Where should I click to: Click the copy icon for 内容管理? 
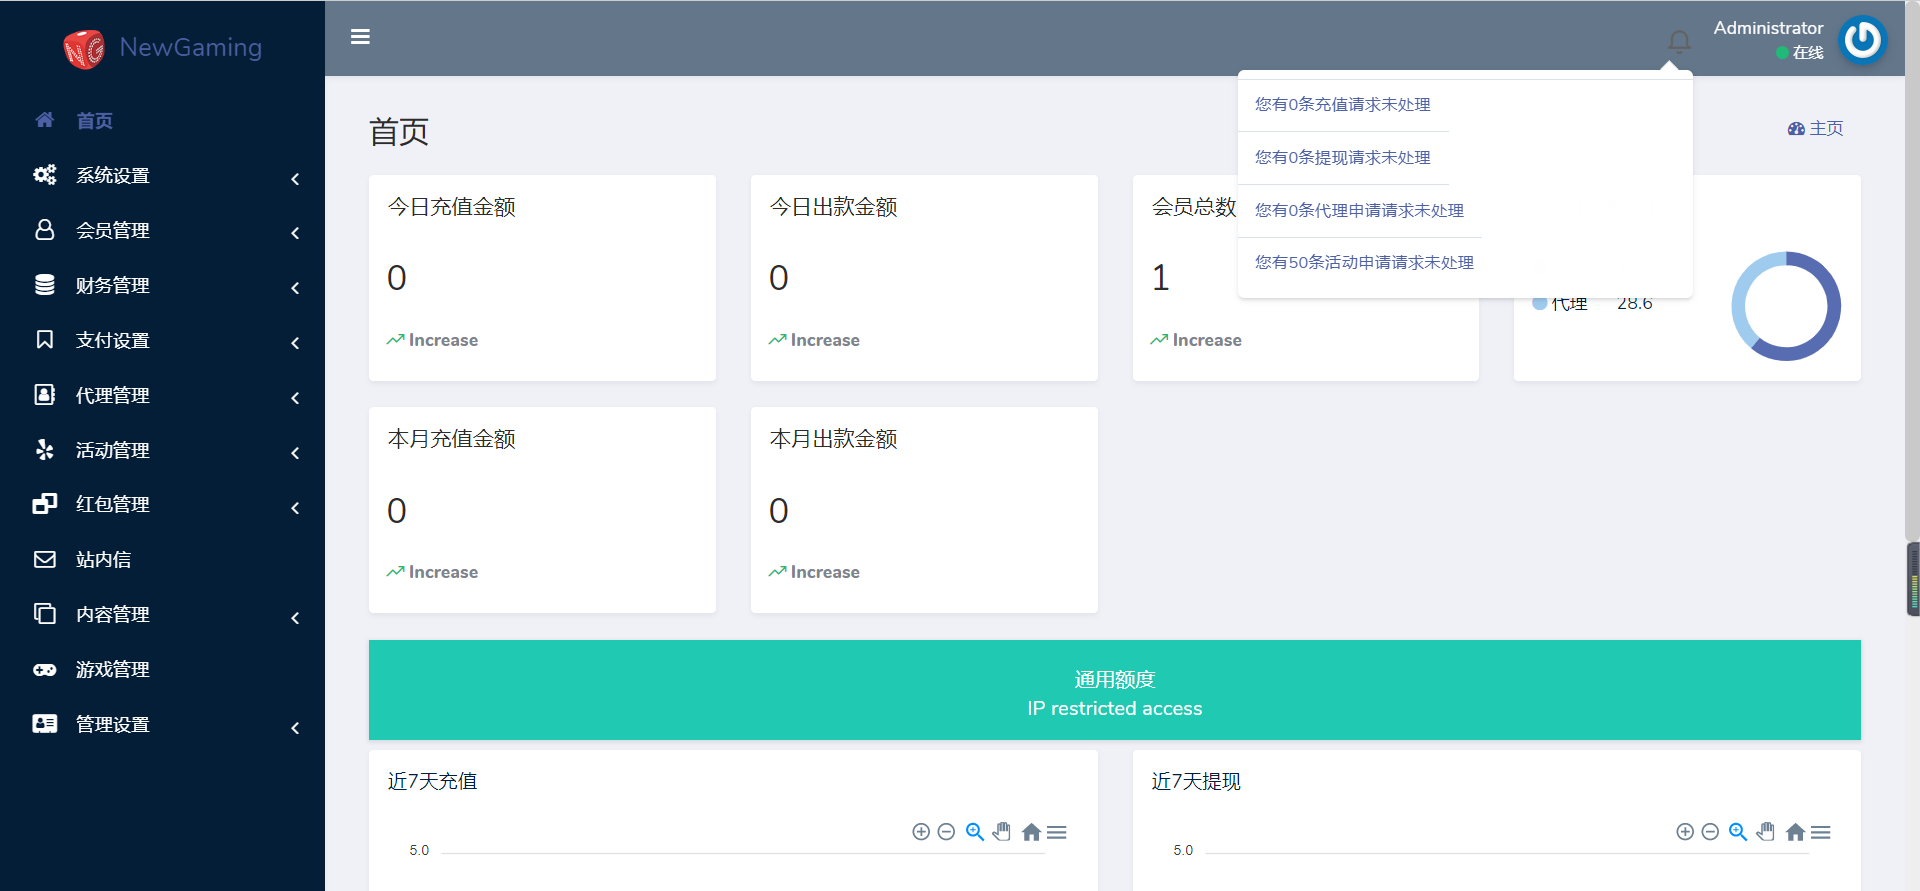45,614
